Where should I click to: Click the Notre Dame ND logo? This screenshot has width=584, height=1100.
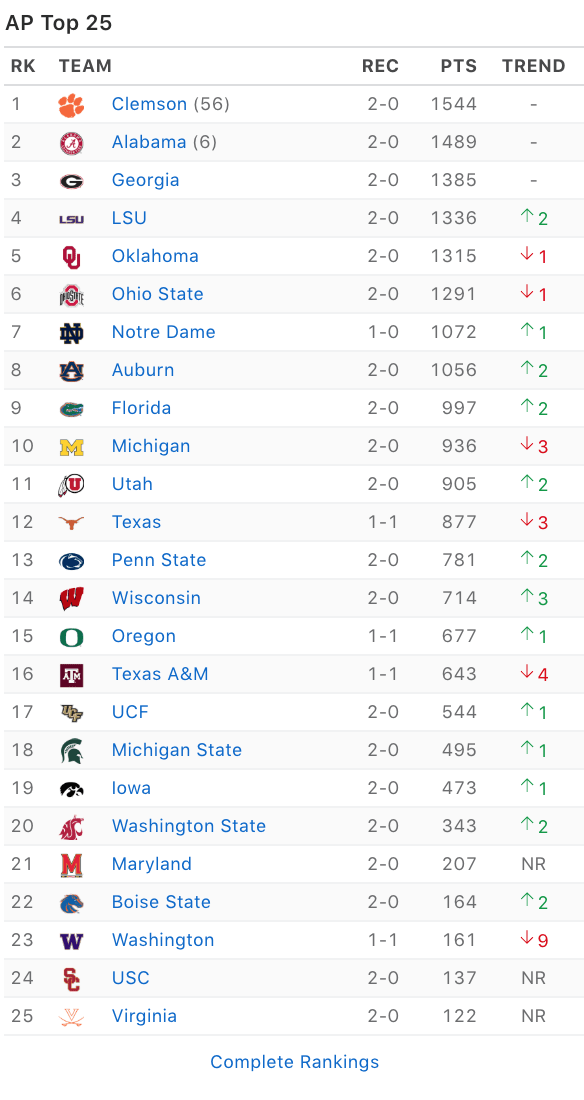(71, 333)
